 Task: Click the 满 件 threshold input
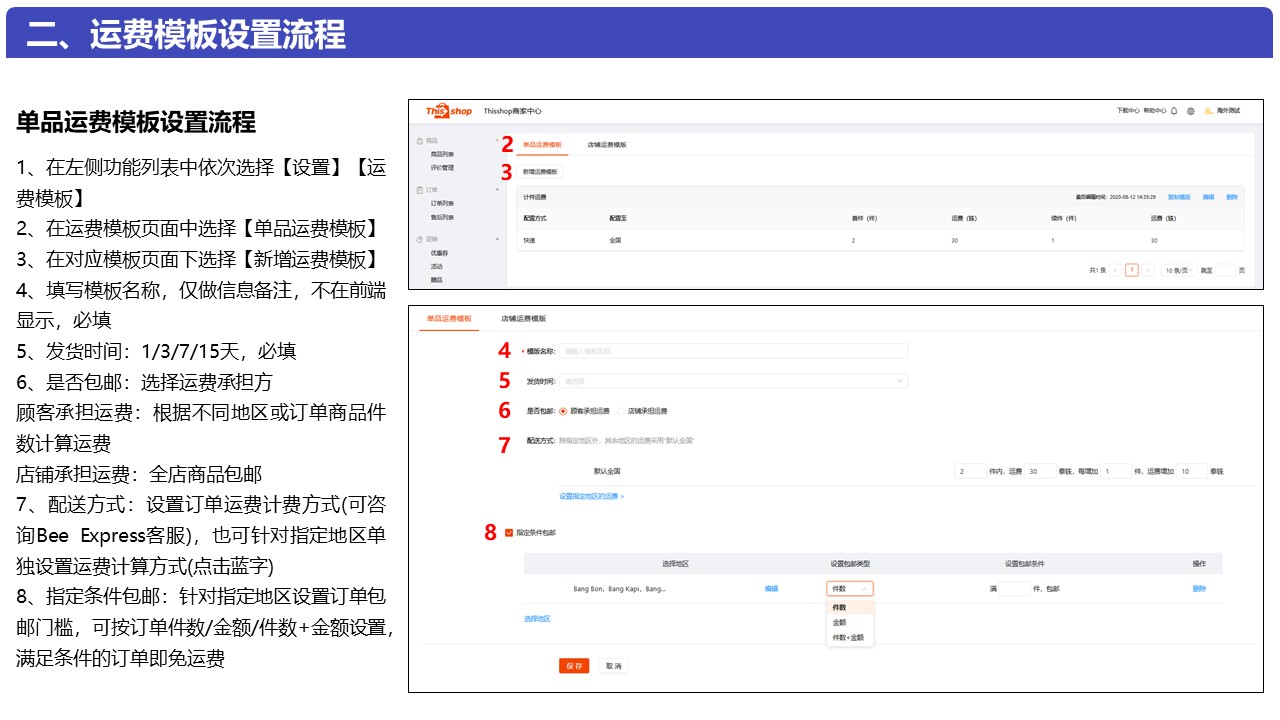pos(1015,589)
